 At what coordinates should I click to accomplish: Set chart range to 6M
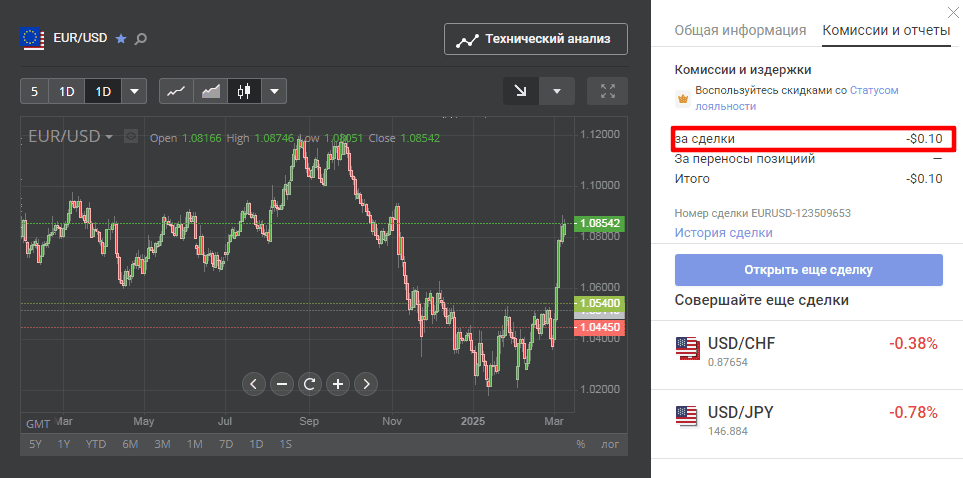[x=130, y=444]
